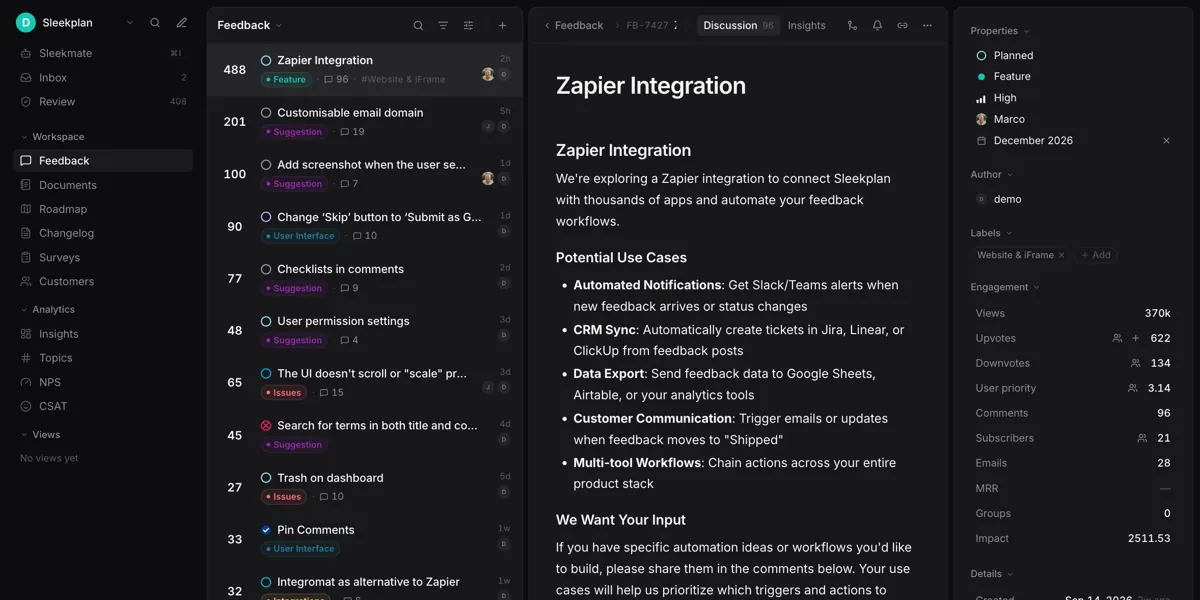Remove the Website & iFrame label
The height and width of the screenshot is (600, 1200).
[x=1062, y=255]
